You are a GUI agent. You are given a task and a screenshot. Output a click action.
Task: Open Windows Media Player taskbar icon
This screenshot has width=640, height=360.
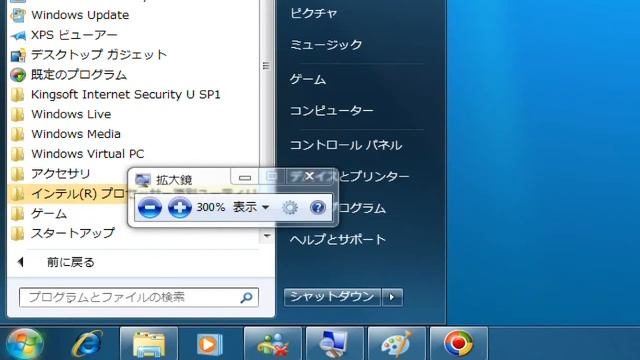pos(210,344)
